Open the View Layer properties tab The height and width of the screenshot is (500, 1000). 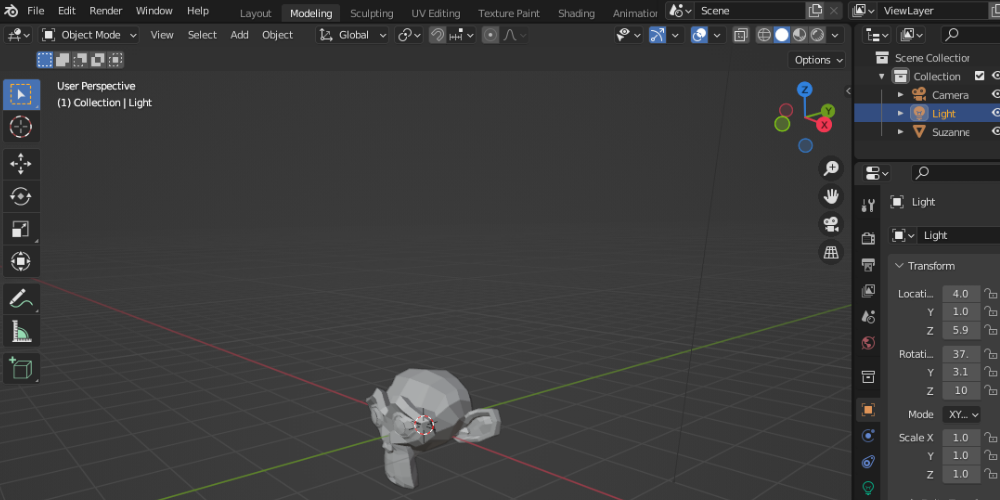point(868,291)
